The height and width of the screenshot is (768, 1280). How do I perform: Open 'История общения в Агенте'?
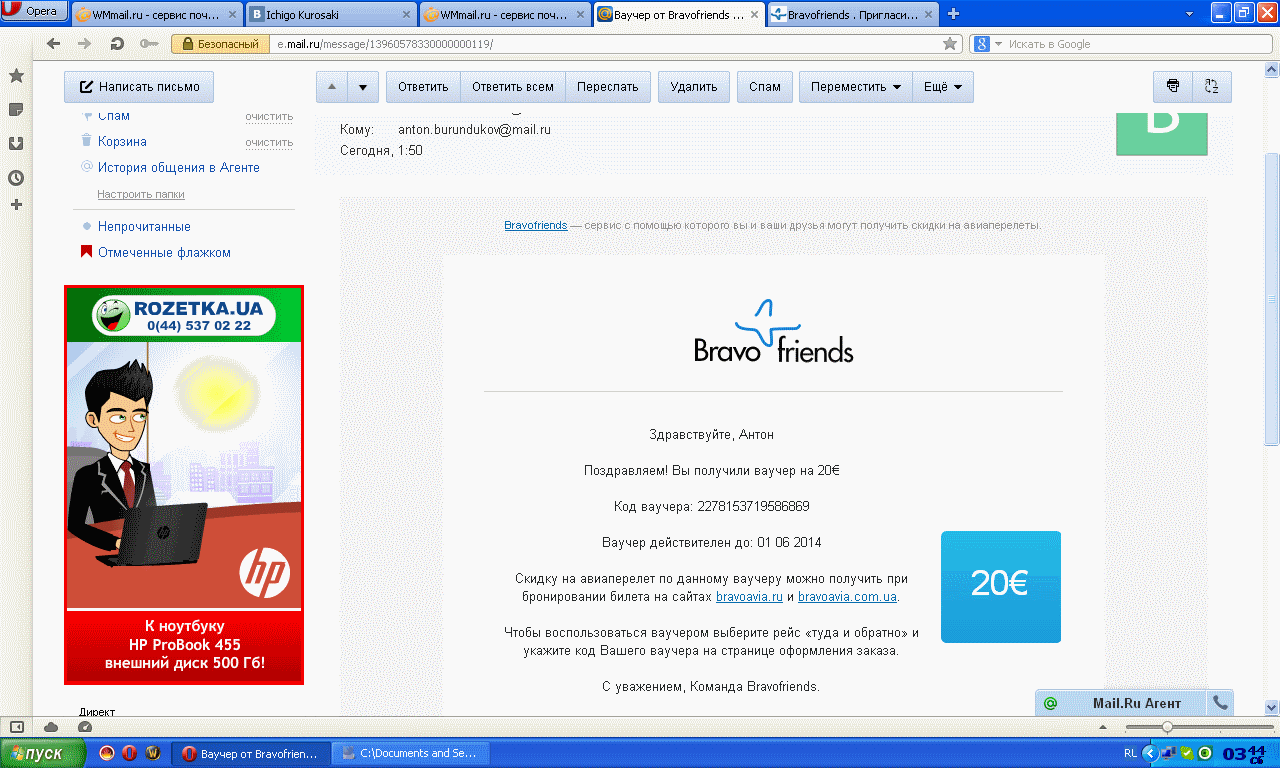179,168
